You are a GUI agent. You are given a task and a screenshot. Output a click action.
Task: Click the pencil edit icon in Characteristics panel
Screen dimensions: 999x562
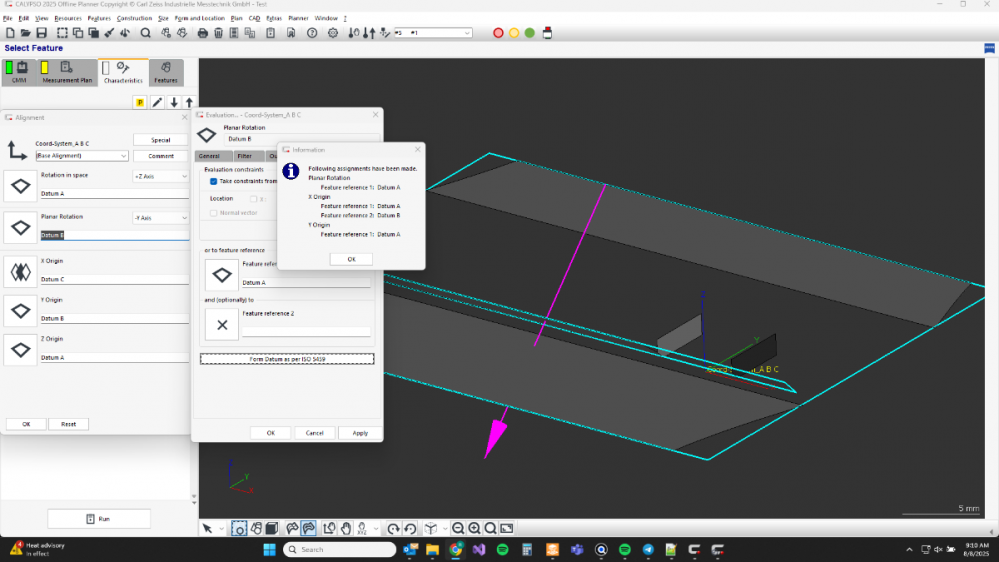click(x=157, y=102)
